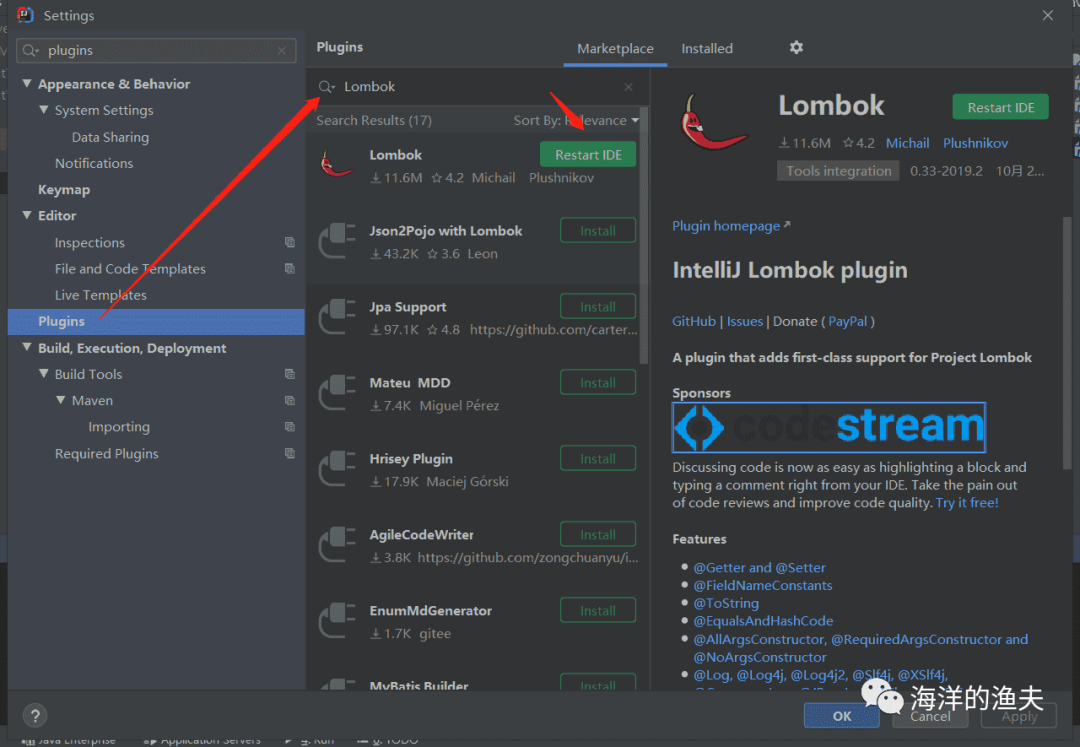
Task: Click Restart IDE in Lombok details panel
Action: click(x=1001, y=107)
